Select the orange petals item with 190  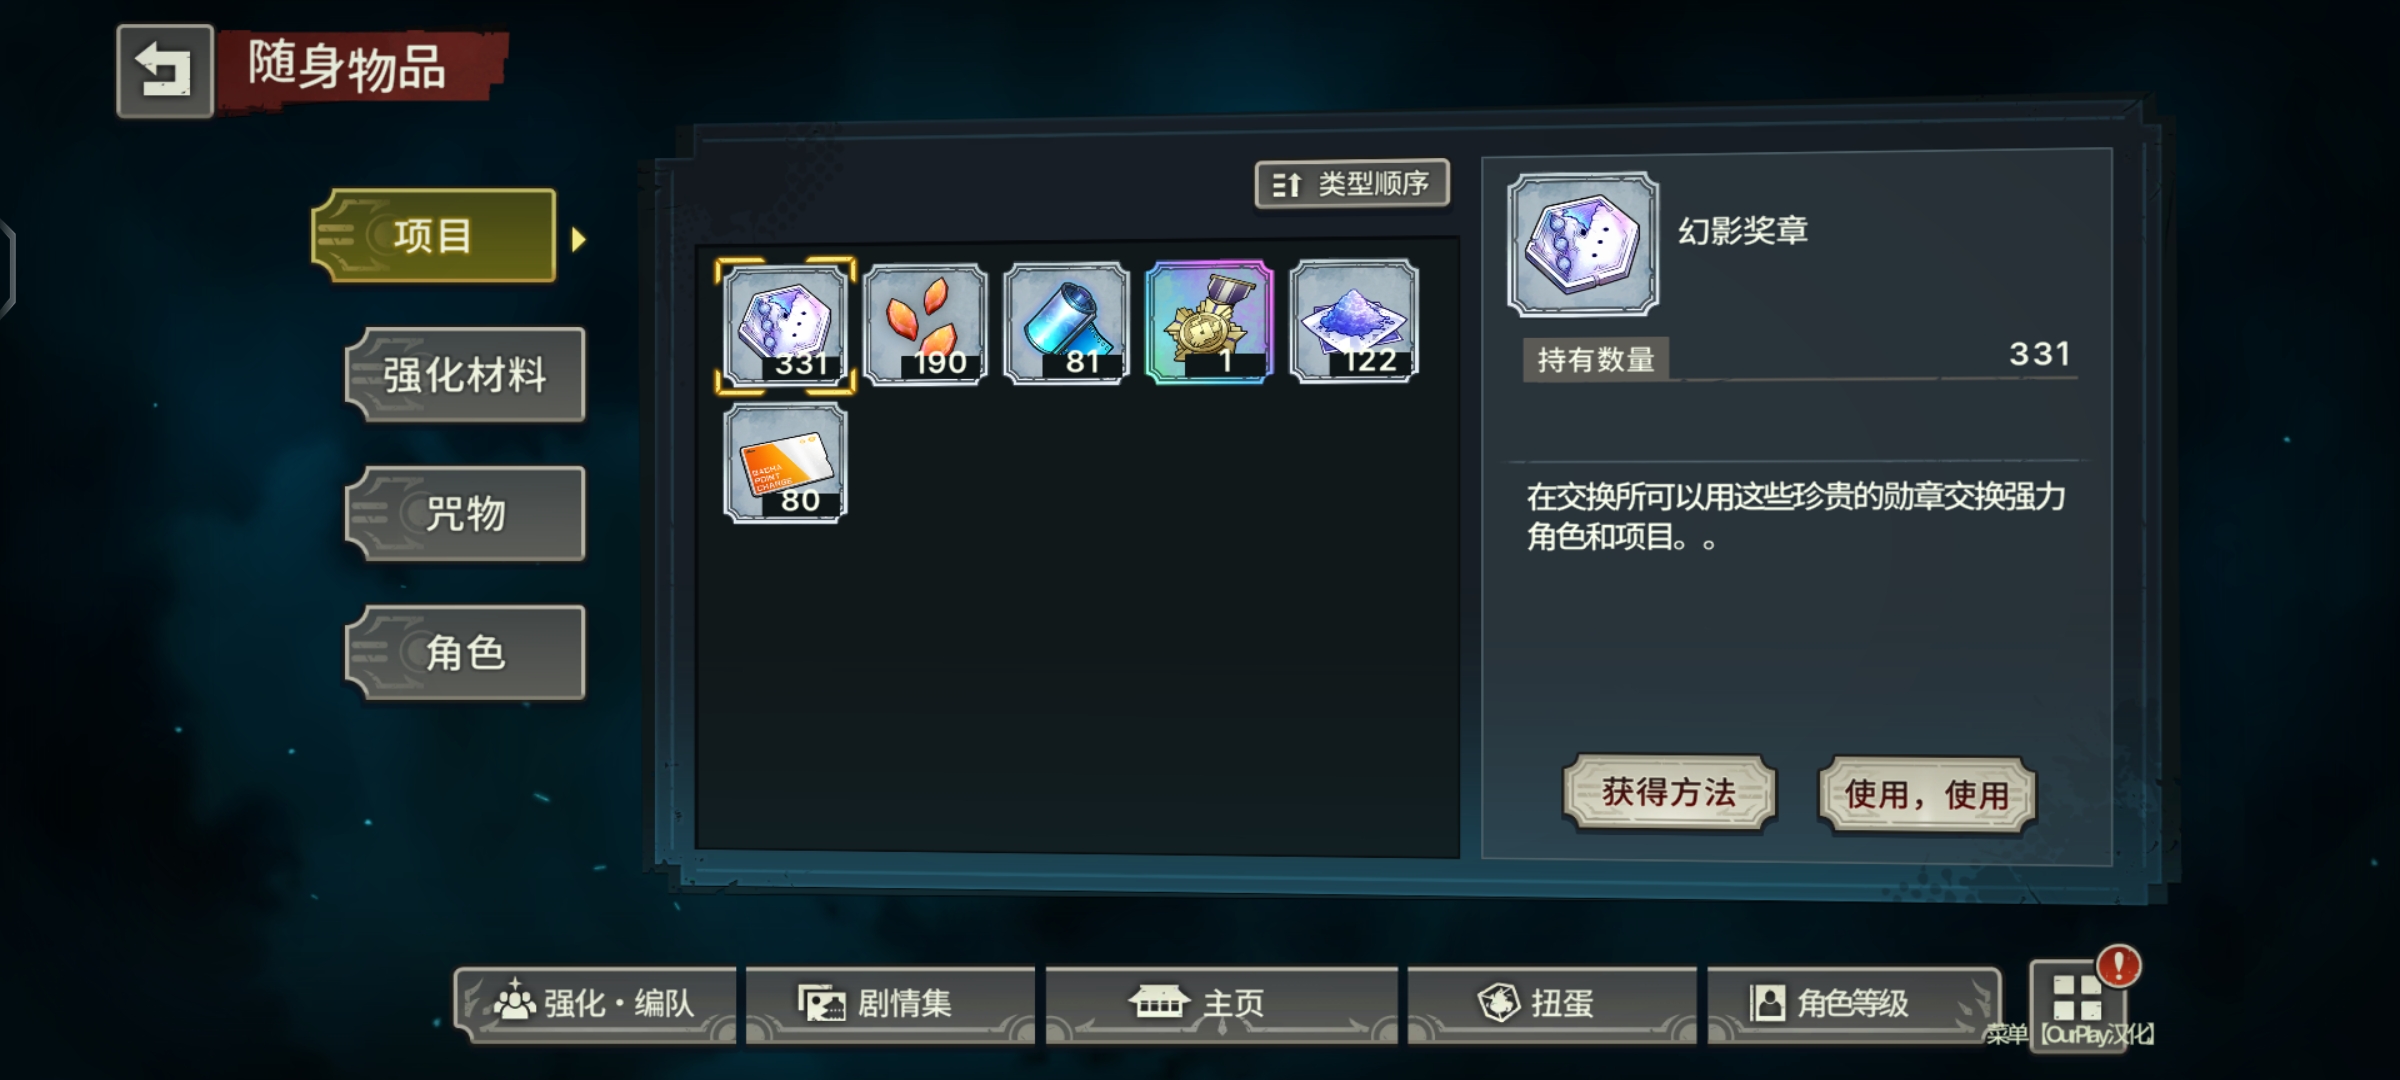[926, 325]
